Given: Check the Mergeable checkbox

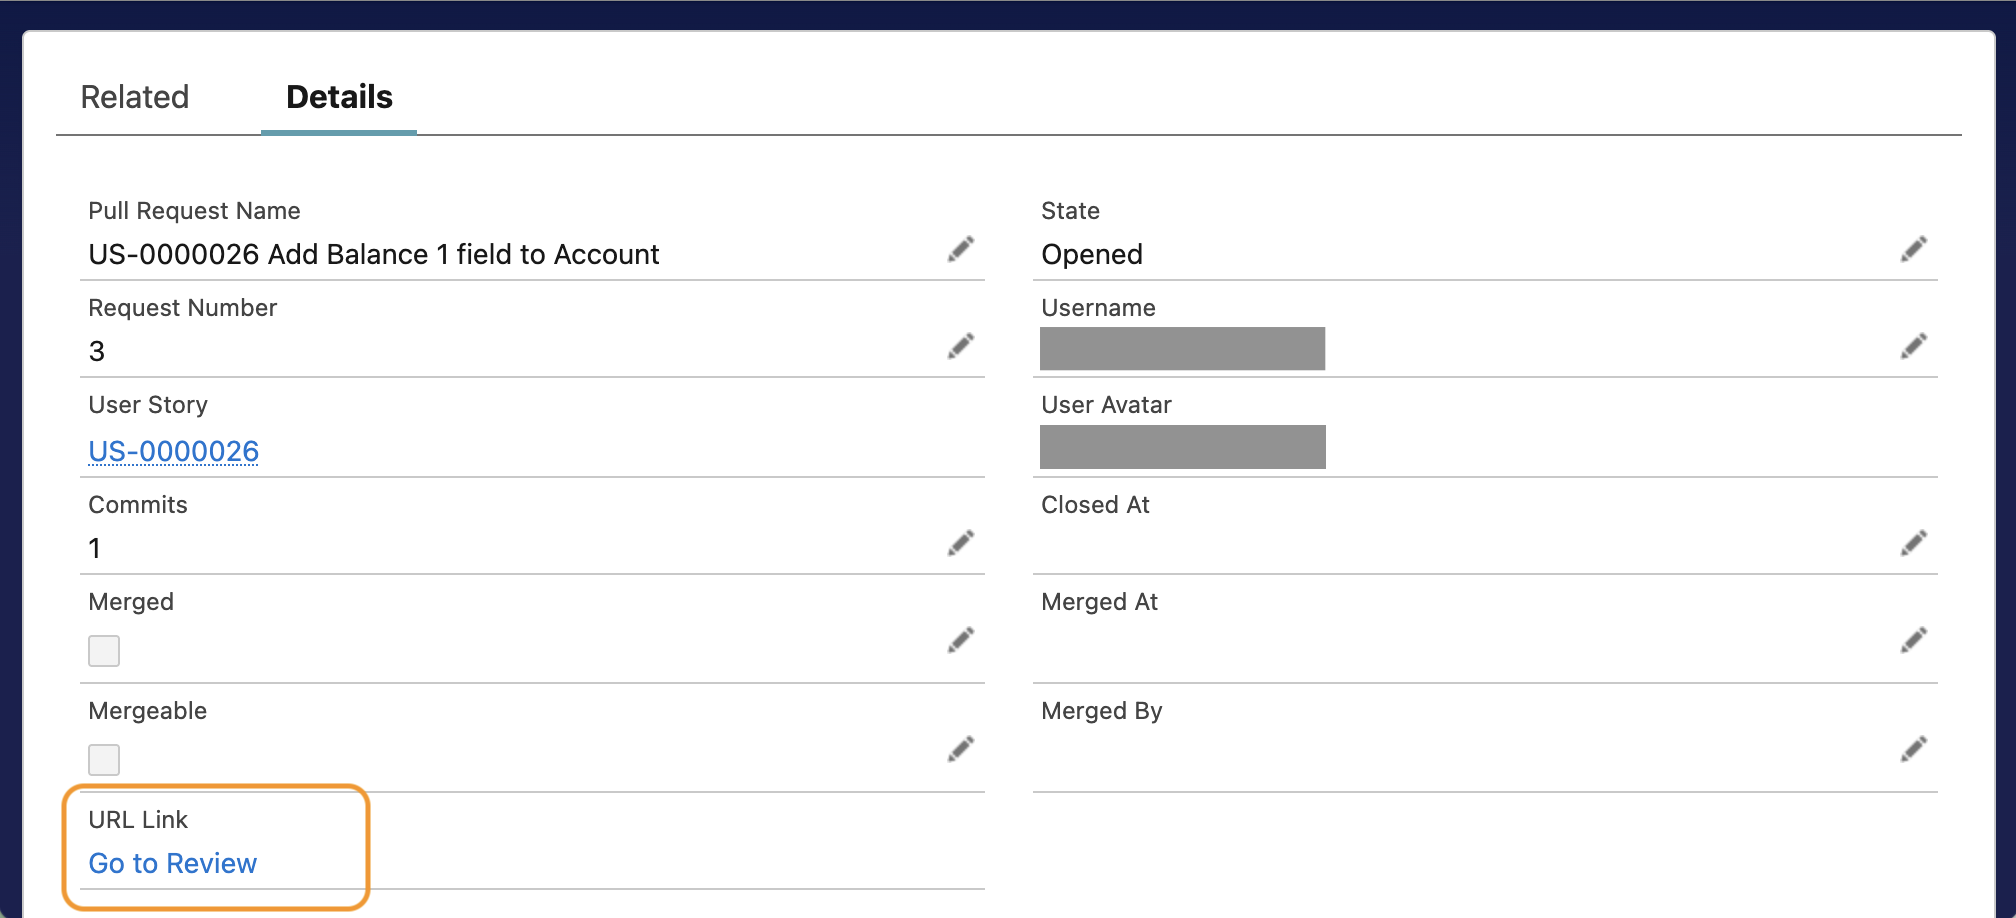Looking at the screenshot, I should pyautogui.click(x=104, y=760).
